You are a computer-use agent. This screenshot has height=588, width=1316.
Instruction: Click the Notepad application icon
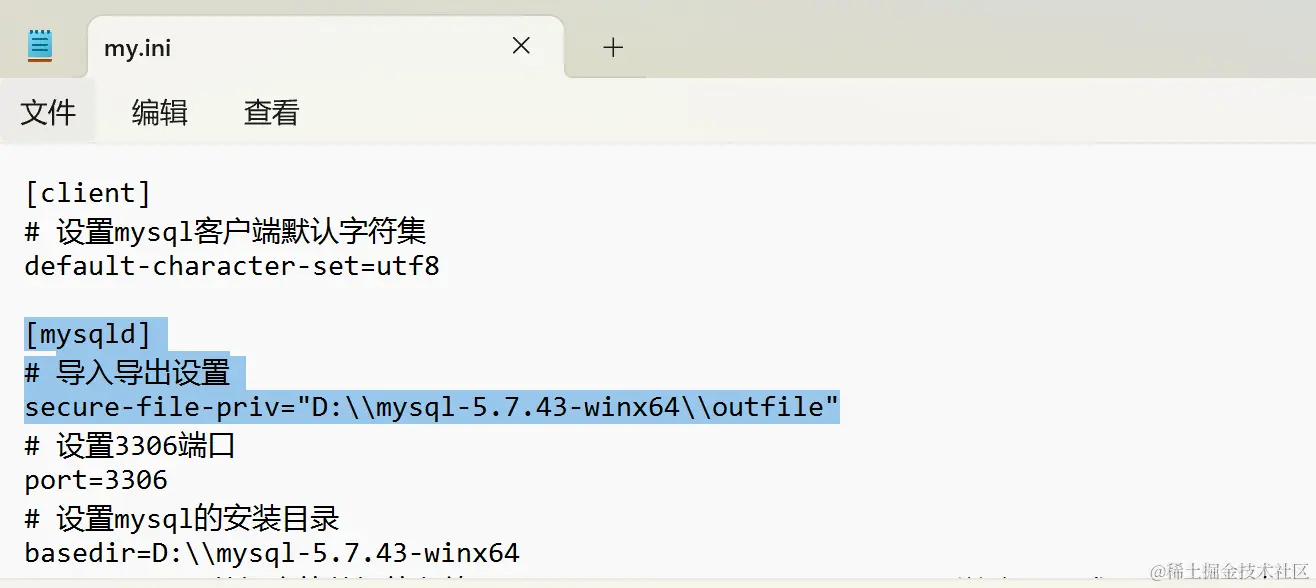39,44
